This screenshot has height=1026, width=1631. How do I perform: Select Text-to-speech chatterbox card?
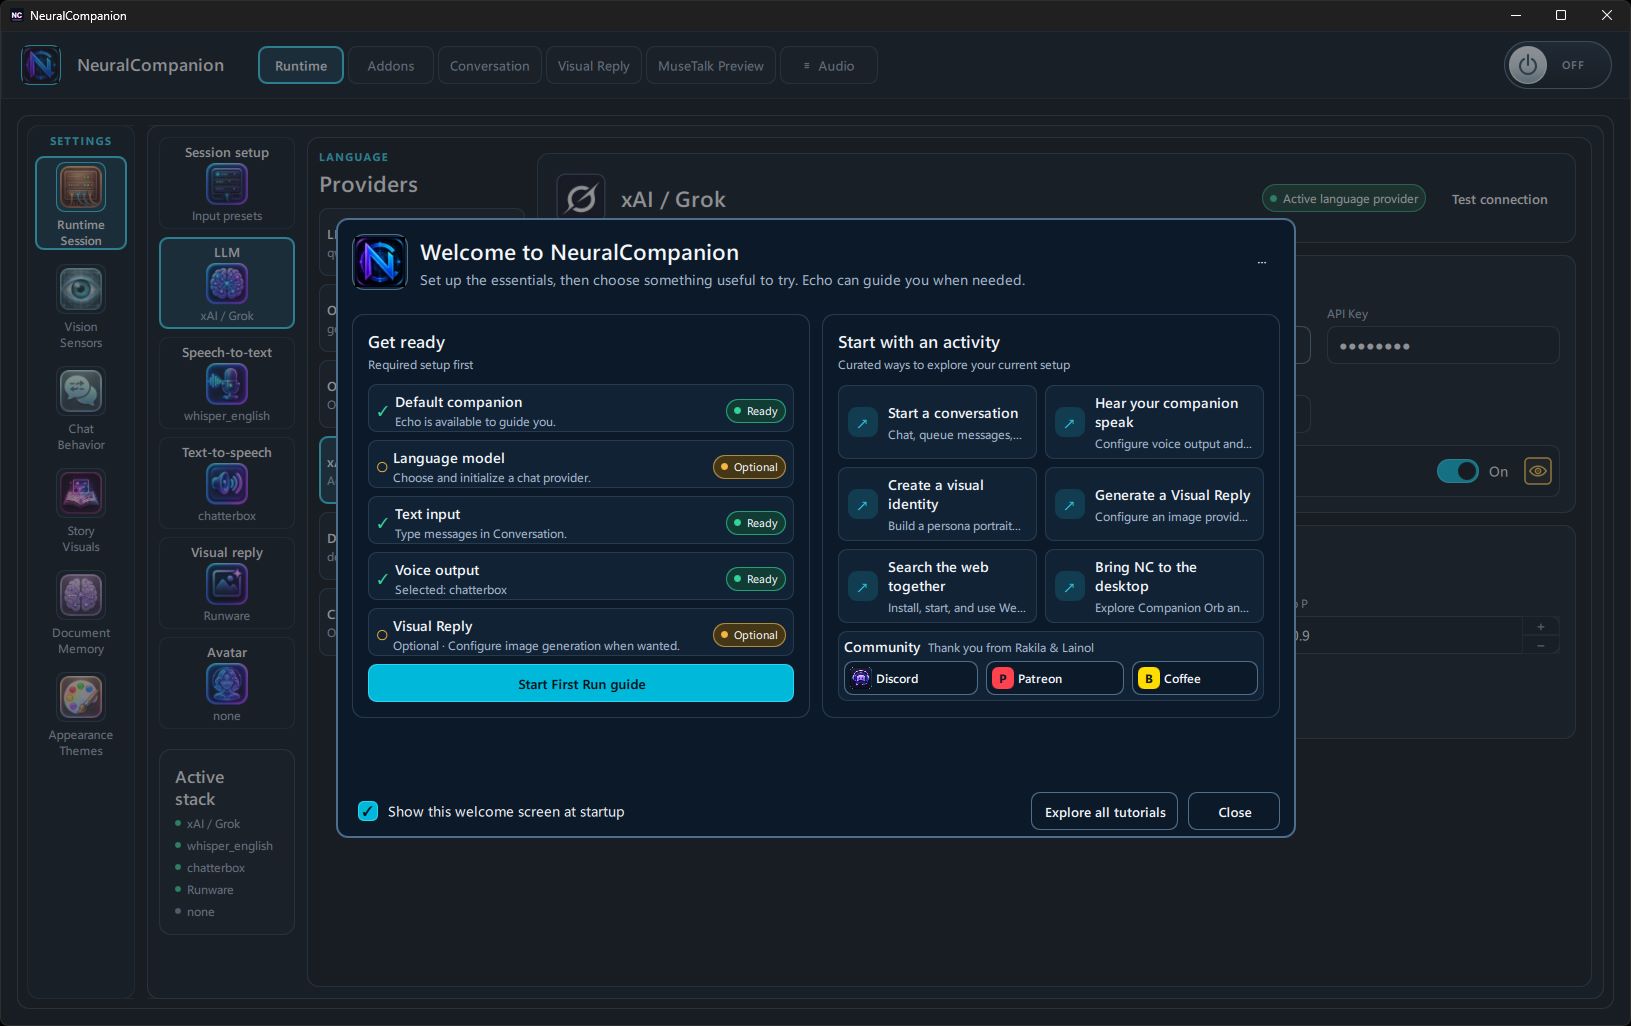pos(227,483)
